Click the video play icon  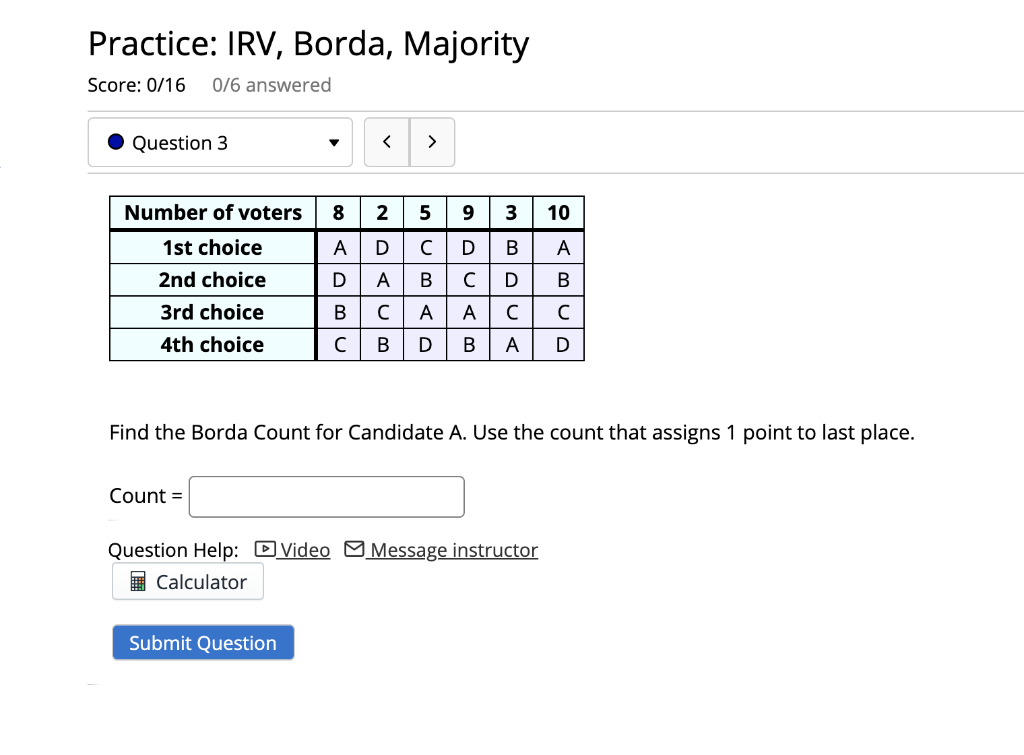click(x=265, y=549)
